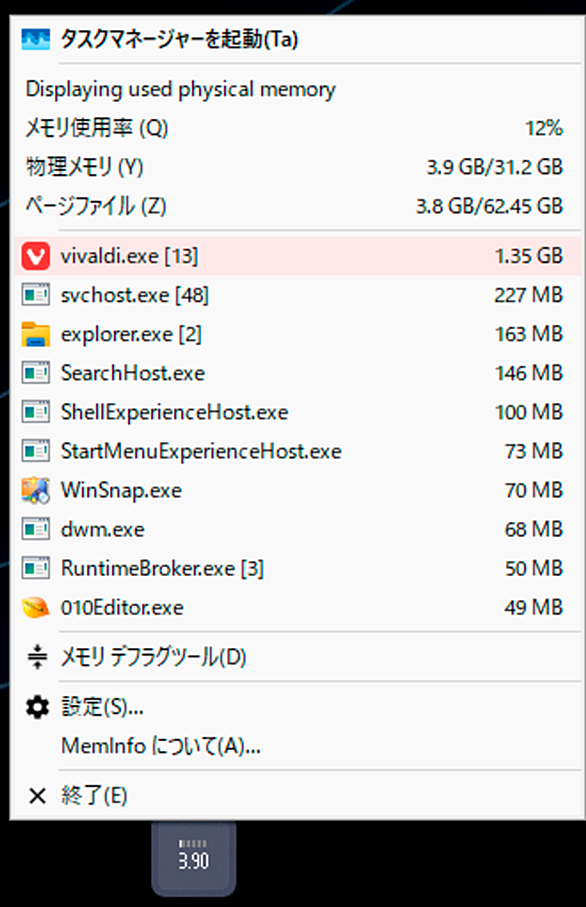Image resolution: width=586 pixels, height=907 pixels.
Task: Click the Vivaldi browser icon
Action: tap(35, 256)
